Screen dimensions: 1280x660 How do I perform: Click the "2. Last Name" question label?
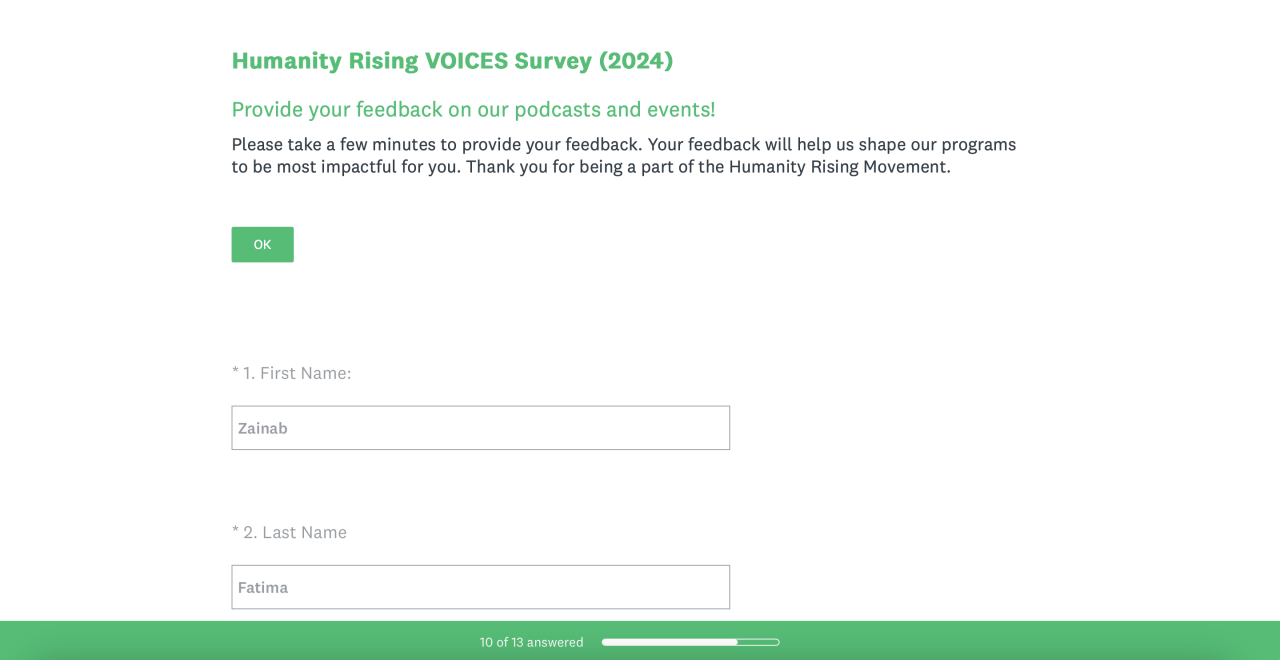pyautogui.click(x=295, y=532)
